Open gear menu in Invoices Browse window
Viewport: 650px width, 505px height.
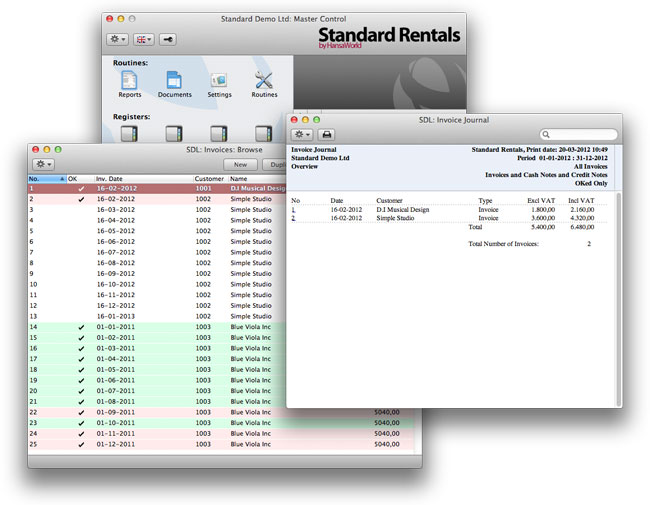[x=43, y=164]
